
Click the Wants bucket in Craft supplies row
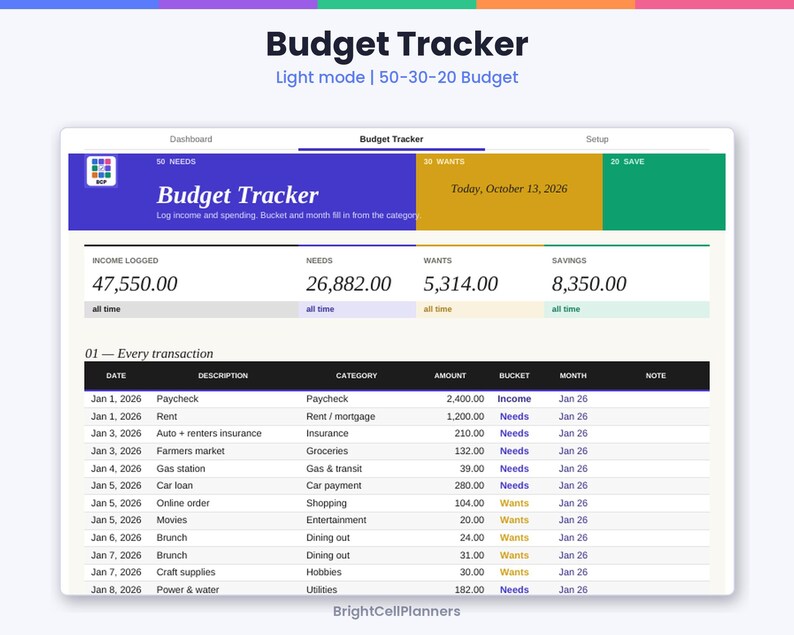click(x=514, y=572)
